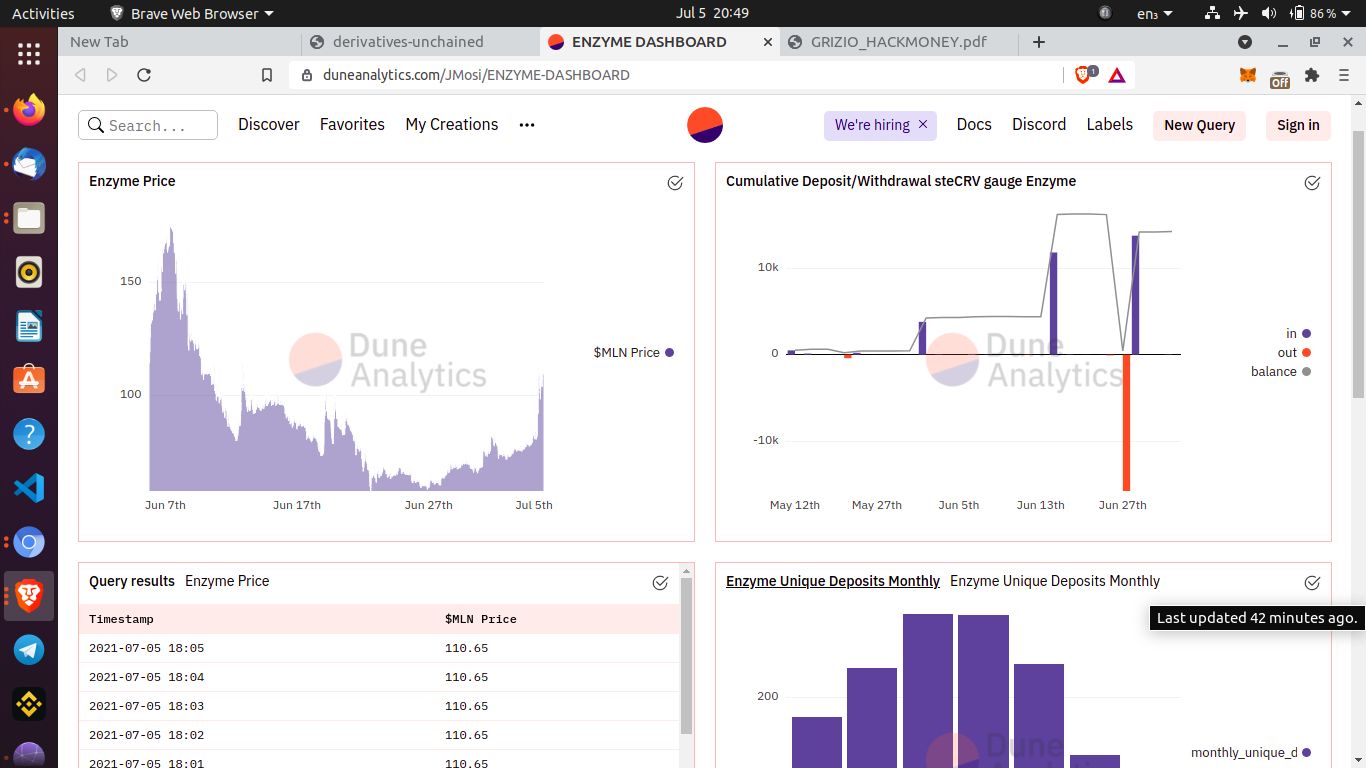
Task: Open My Creations
Action: click(x=452, y=125)
